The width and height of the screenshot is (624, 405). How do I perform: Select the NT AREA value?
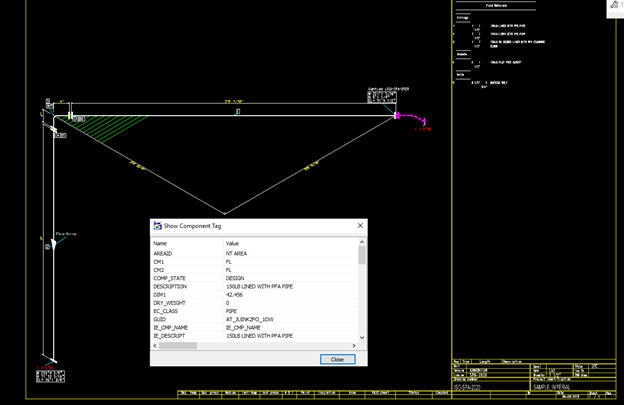coord(236,253)
